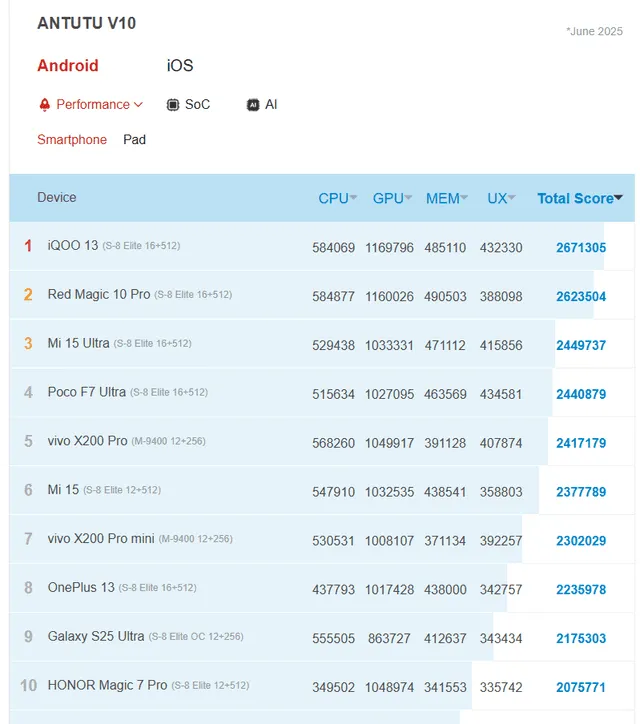Screen dimensions: 640x724
Task: Click total score 2302029
Action: 581,541
